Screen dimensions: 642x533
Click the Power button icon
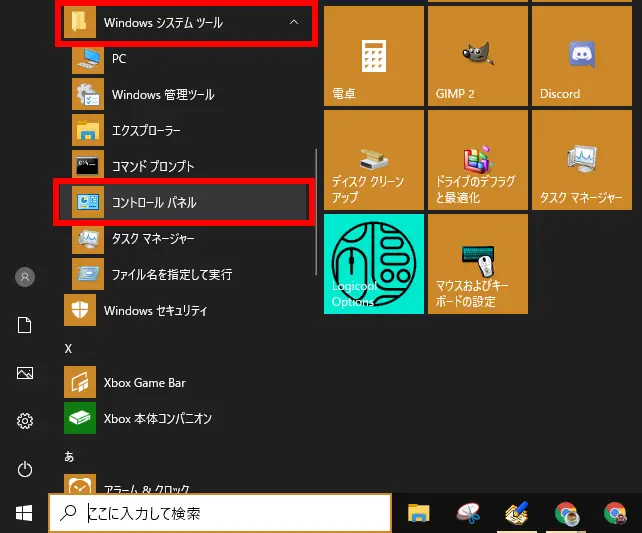click(25, 469)
